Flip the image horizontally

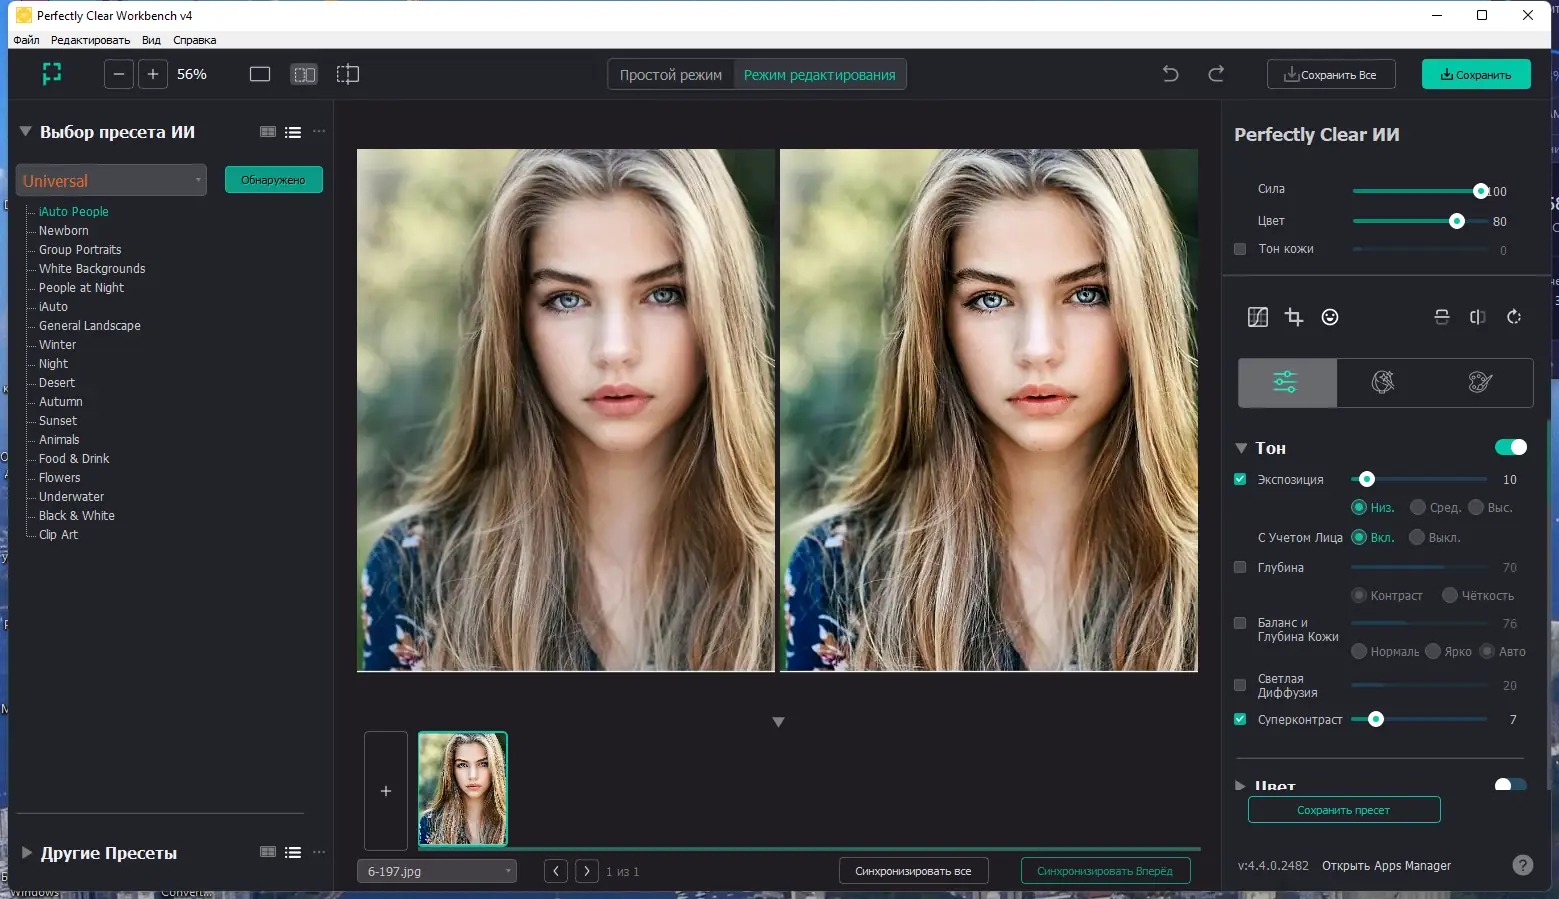click(x=1478, y=317)
